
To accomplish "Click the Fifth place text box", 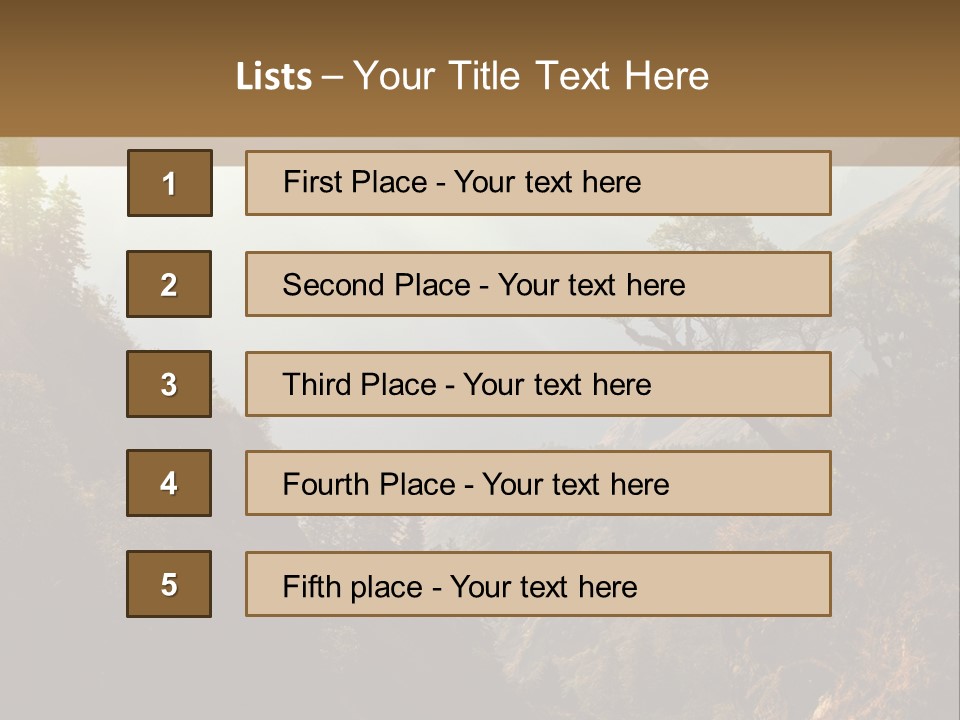I will (538, 584).
